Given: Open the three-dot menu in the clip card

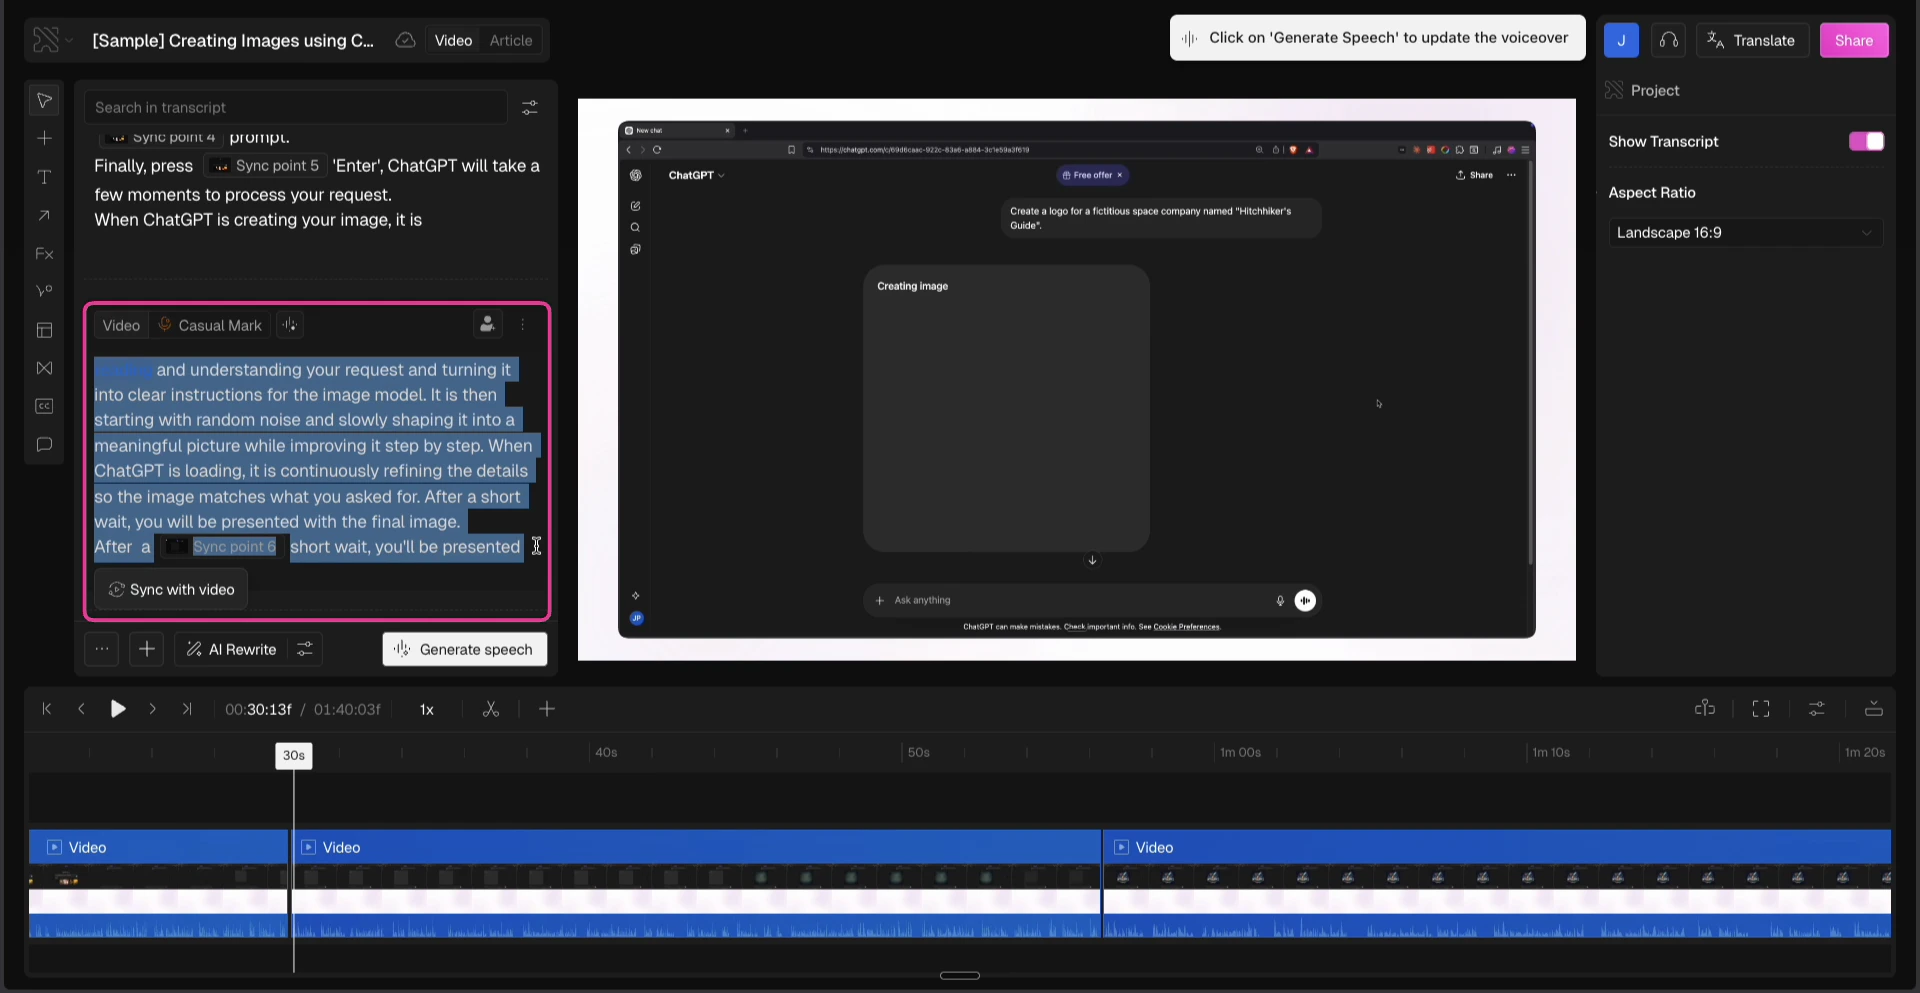Looking at the screenshot, I should click(522, 325).
